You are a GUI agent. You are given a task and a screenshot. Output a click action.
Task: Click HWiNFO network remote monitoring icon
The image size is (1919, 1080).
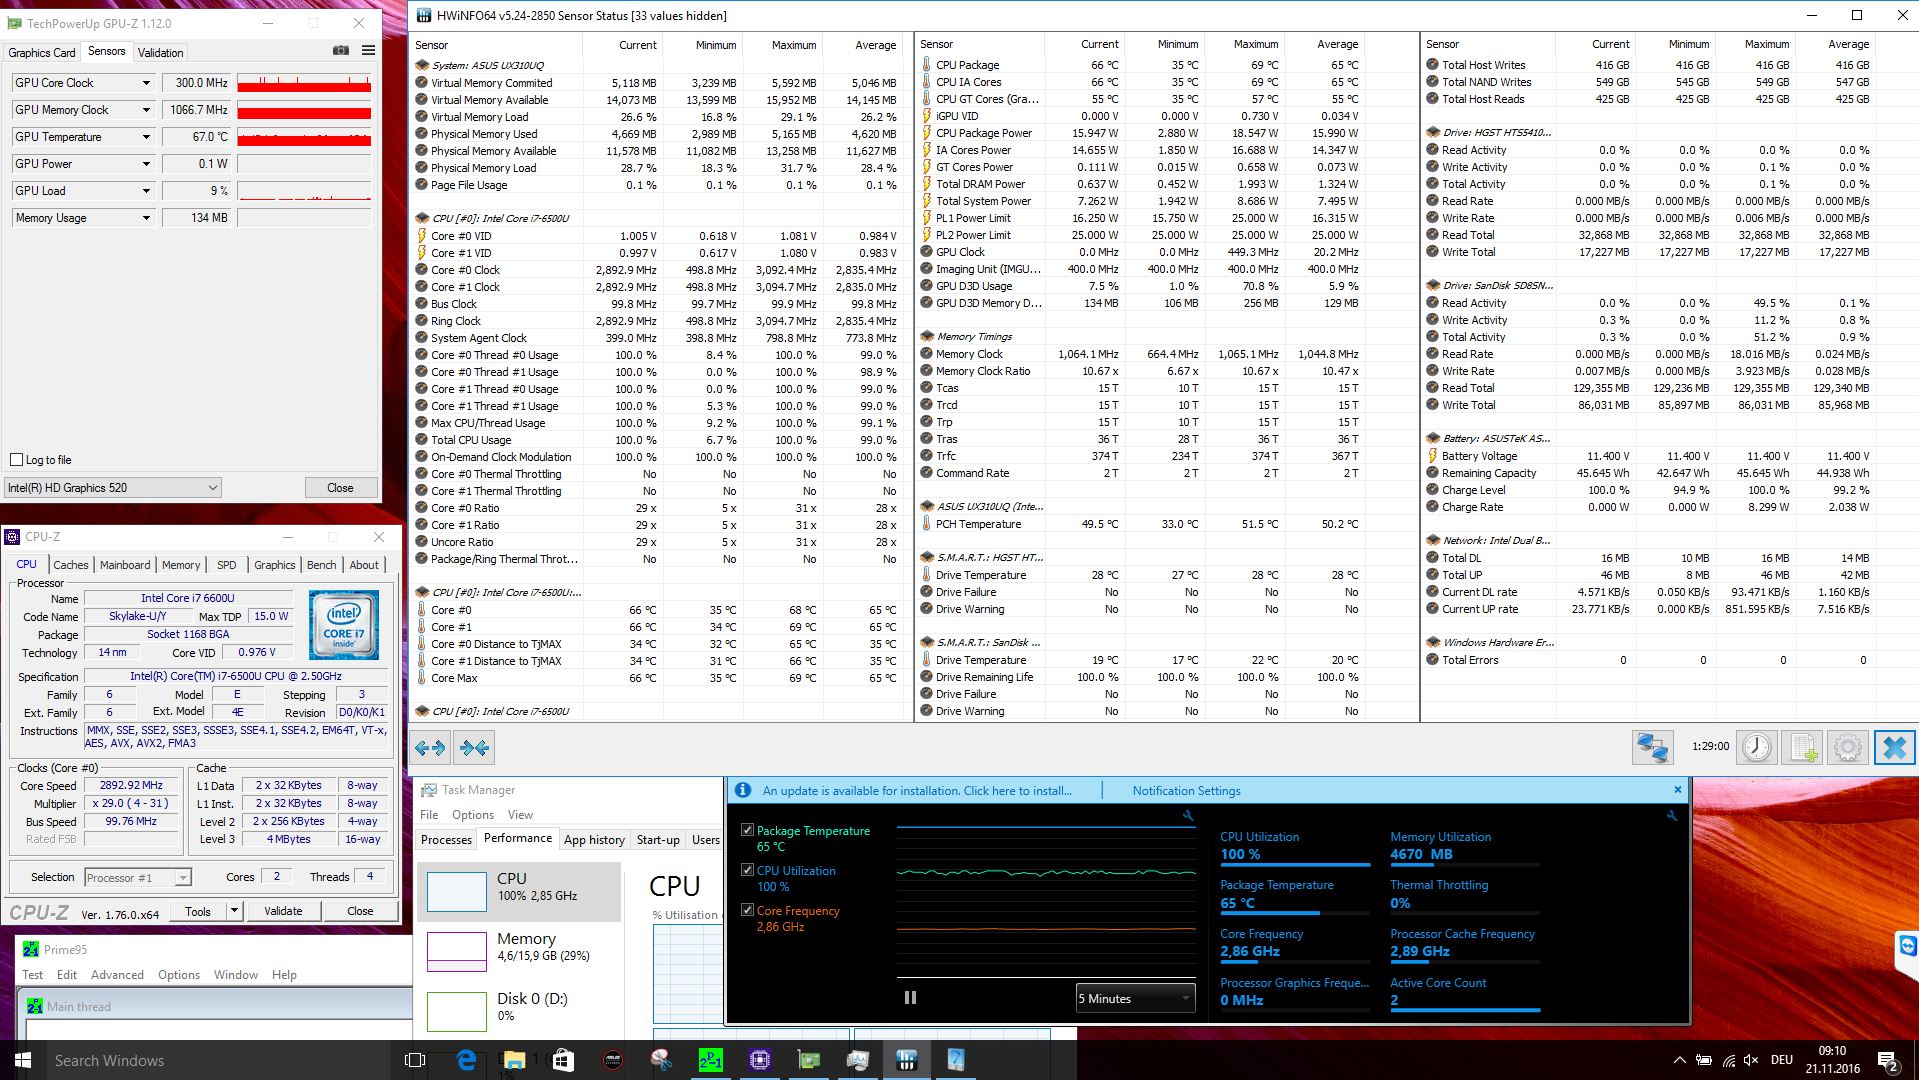click(x=1652, y=747)
